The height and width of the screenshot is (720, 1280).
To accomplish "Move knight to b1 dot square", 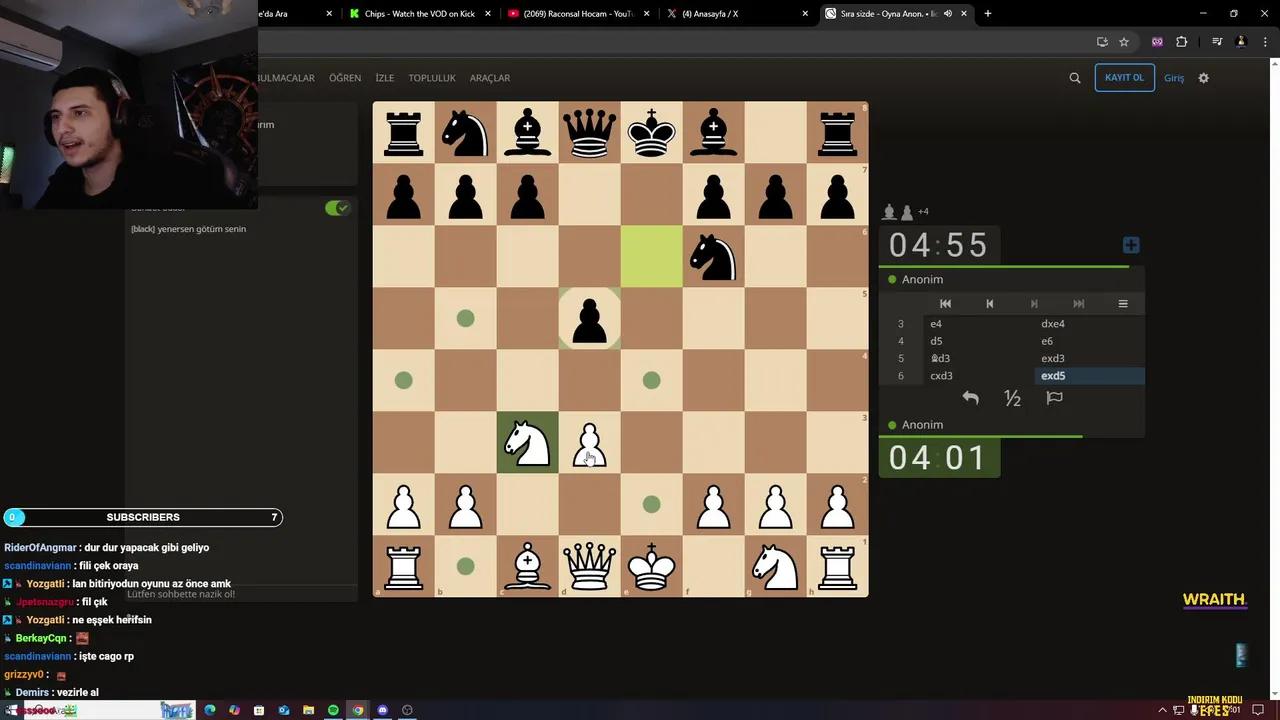I will point(465,566).
